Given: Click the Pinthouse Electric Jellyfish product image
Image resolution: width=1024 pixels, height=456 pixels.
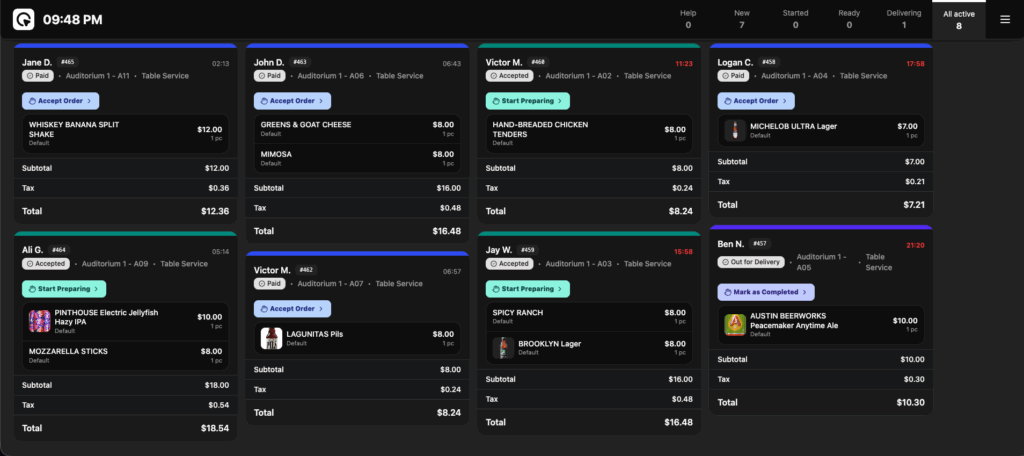Looking at the screenshot, I should (x=39, y=320).
